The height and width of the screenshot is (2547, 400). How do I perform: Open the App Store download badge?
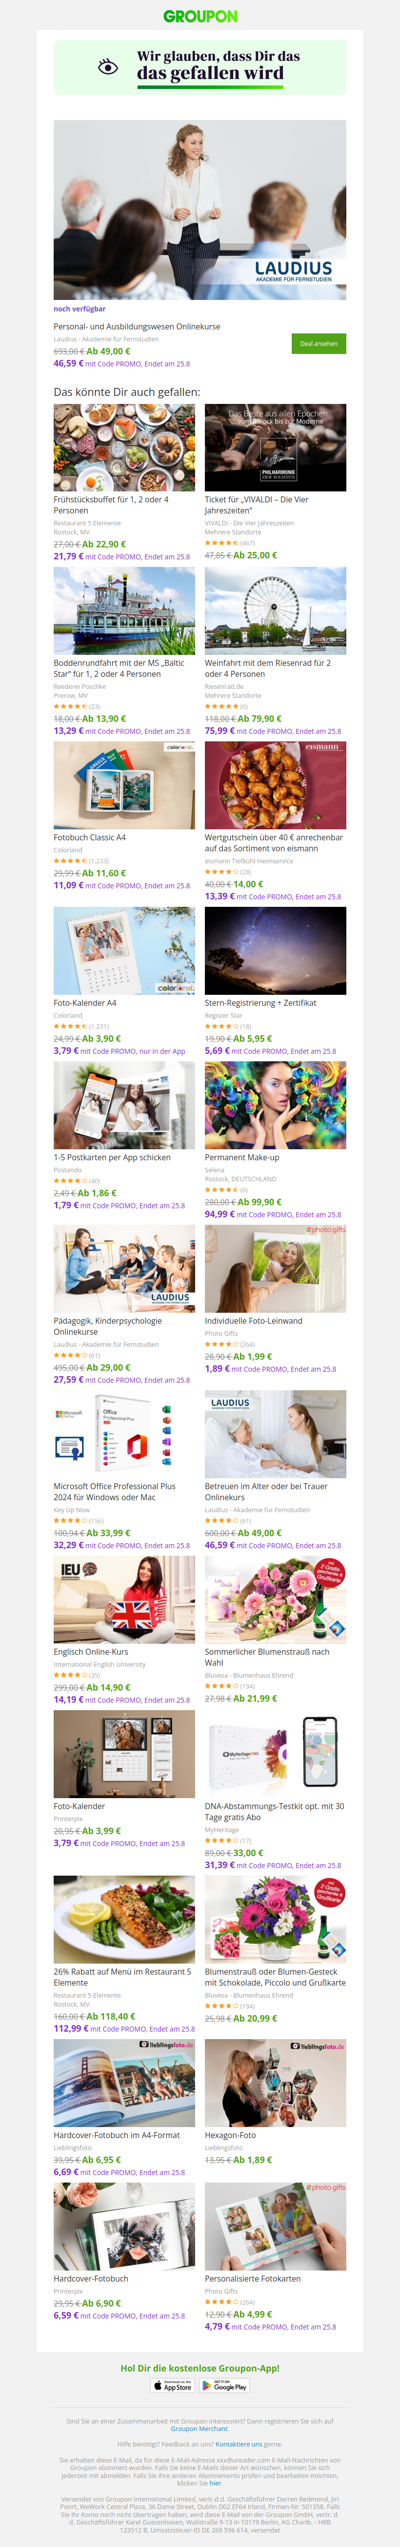click(x=172, y=2386)
